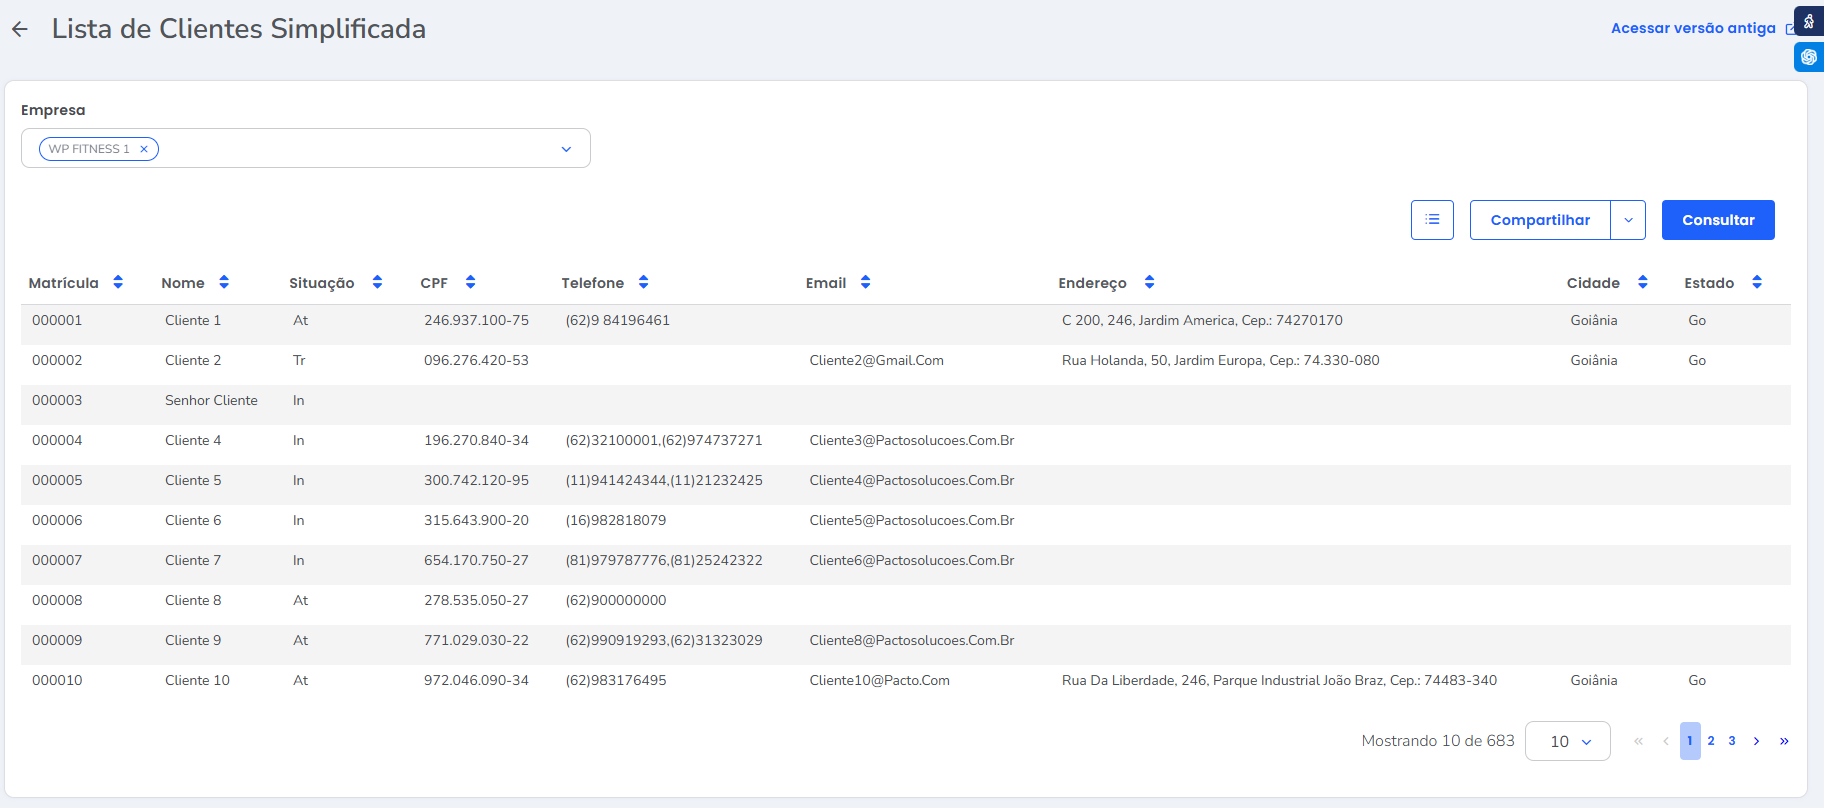Go to page 2 of results
Viewport: 1824px width, 808px height.
pyautogui.click(x=1711, y=741)
